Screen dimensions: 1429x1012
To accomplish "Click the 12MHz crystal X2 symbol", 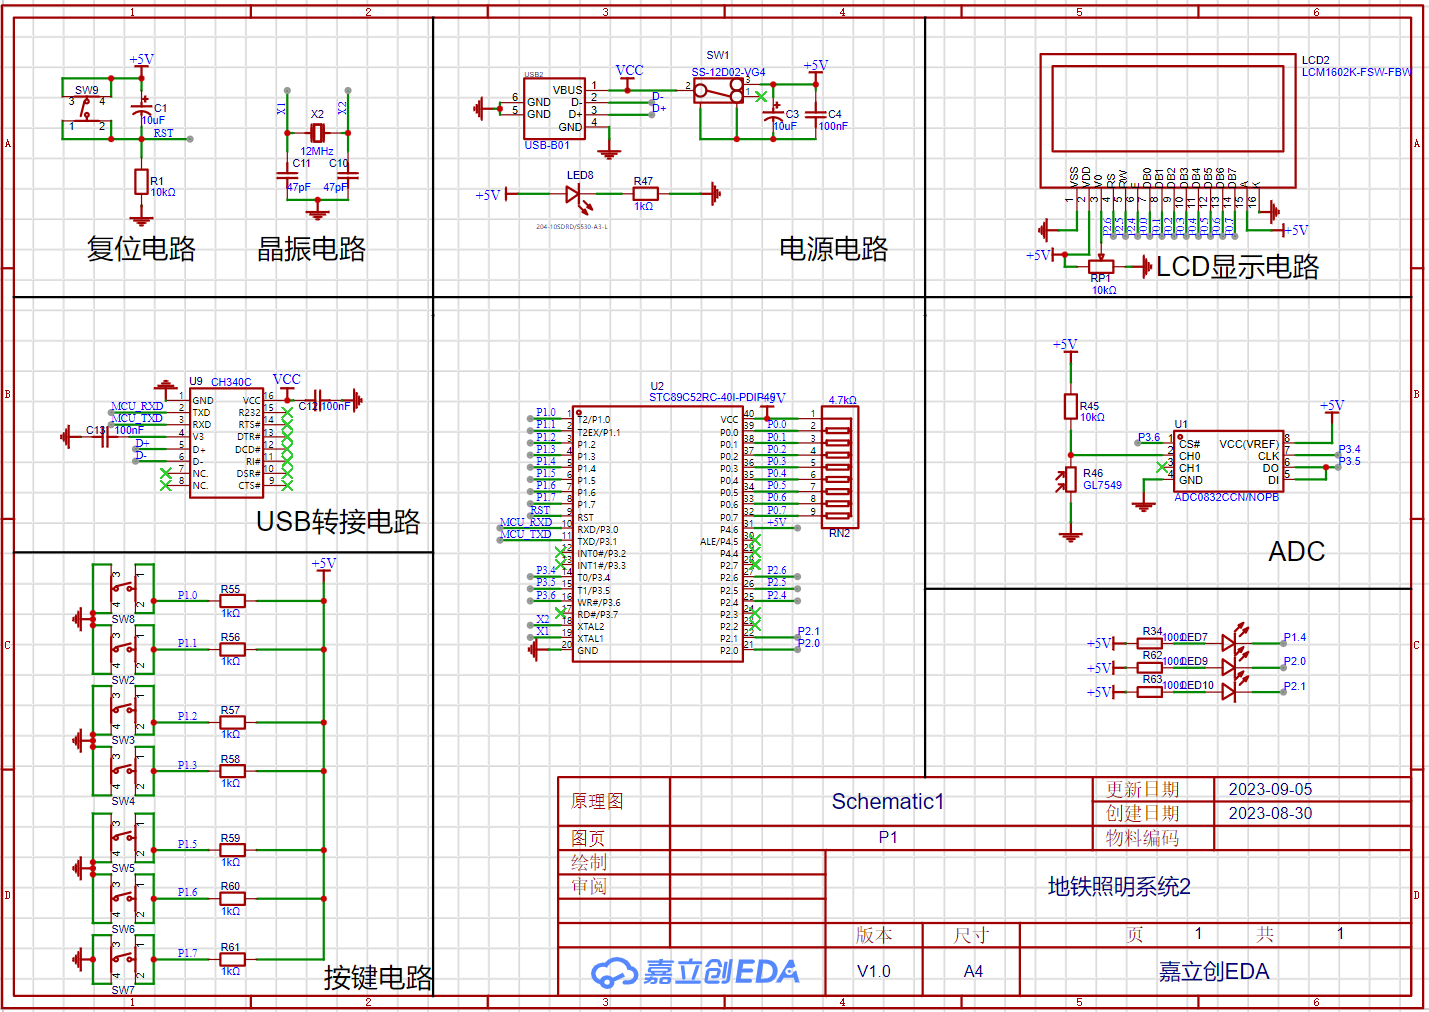I will (317, 132).
